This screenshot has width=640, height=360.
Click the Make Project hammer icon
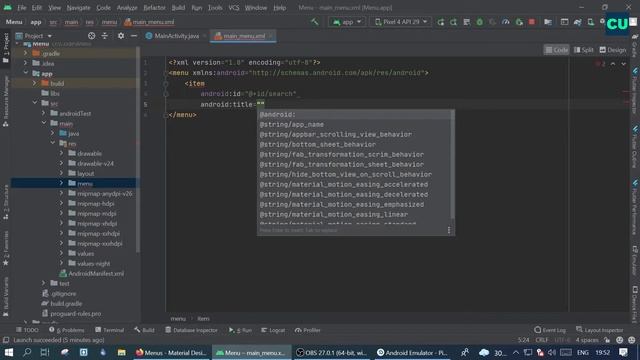coord(314,22)
